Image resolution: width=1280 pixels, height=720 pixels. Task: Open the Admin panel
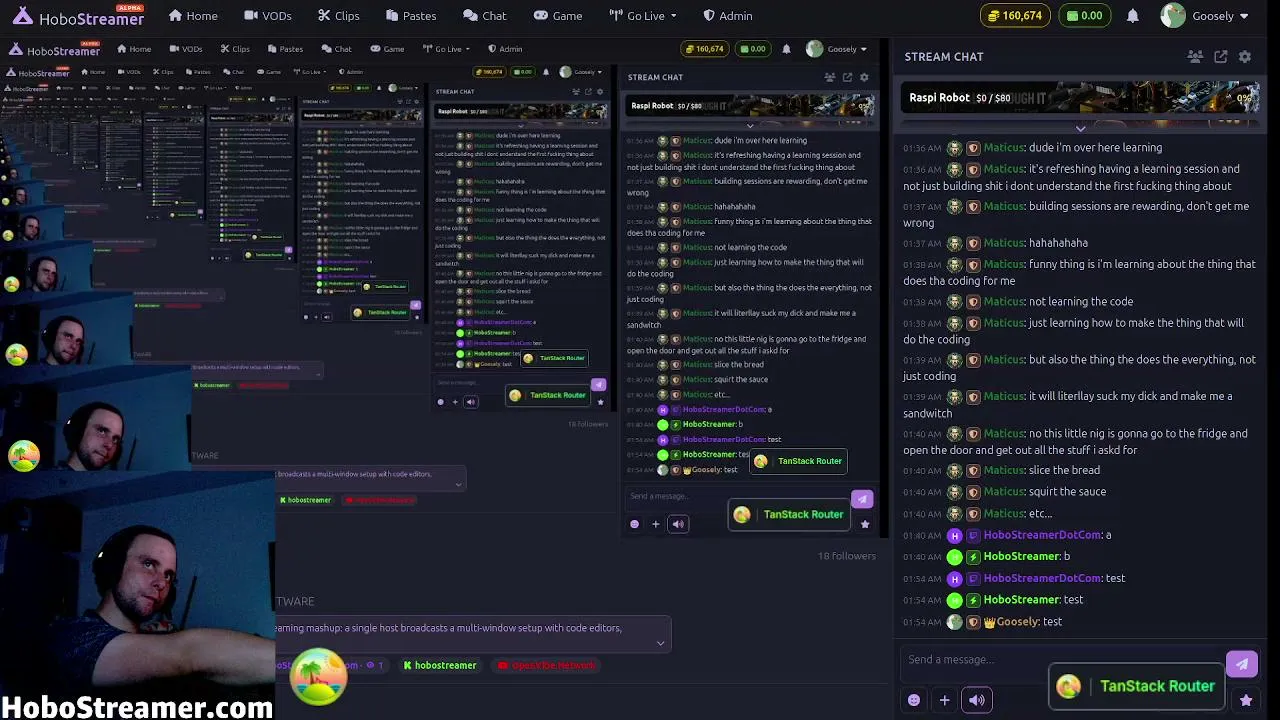click(x=727, y=16)
